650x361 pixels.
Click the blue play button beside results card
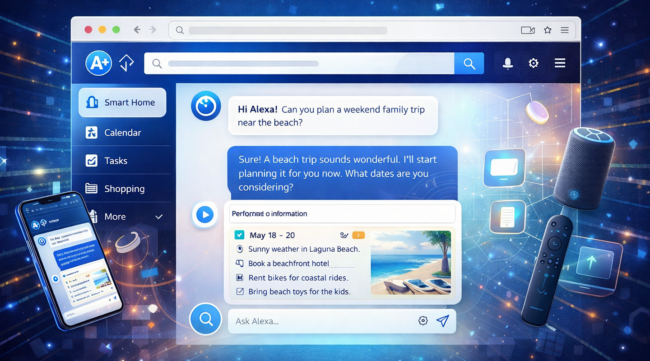coord(204,215)
